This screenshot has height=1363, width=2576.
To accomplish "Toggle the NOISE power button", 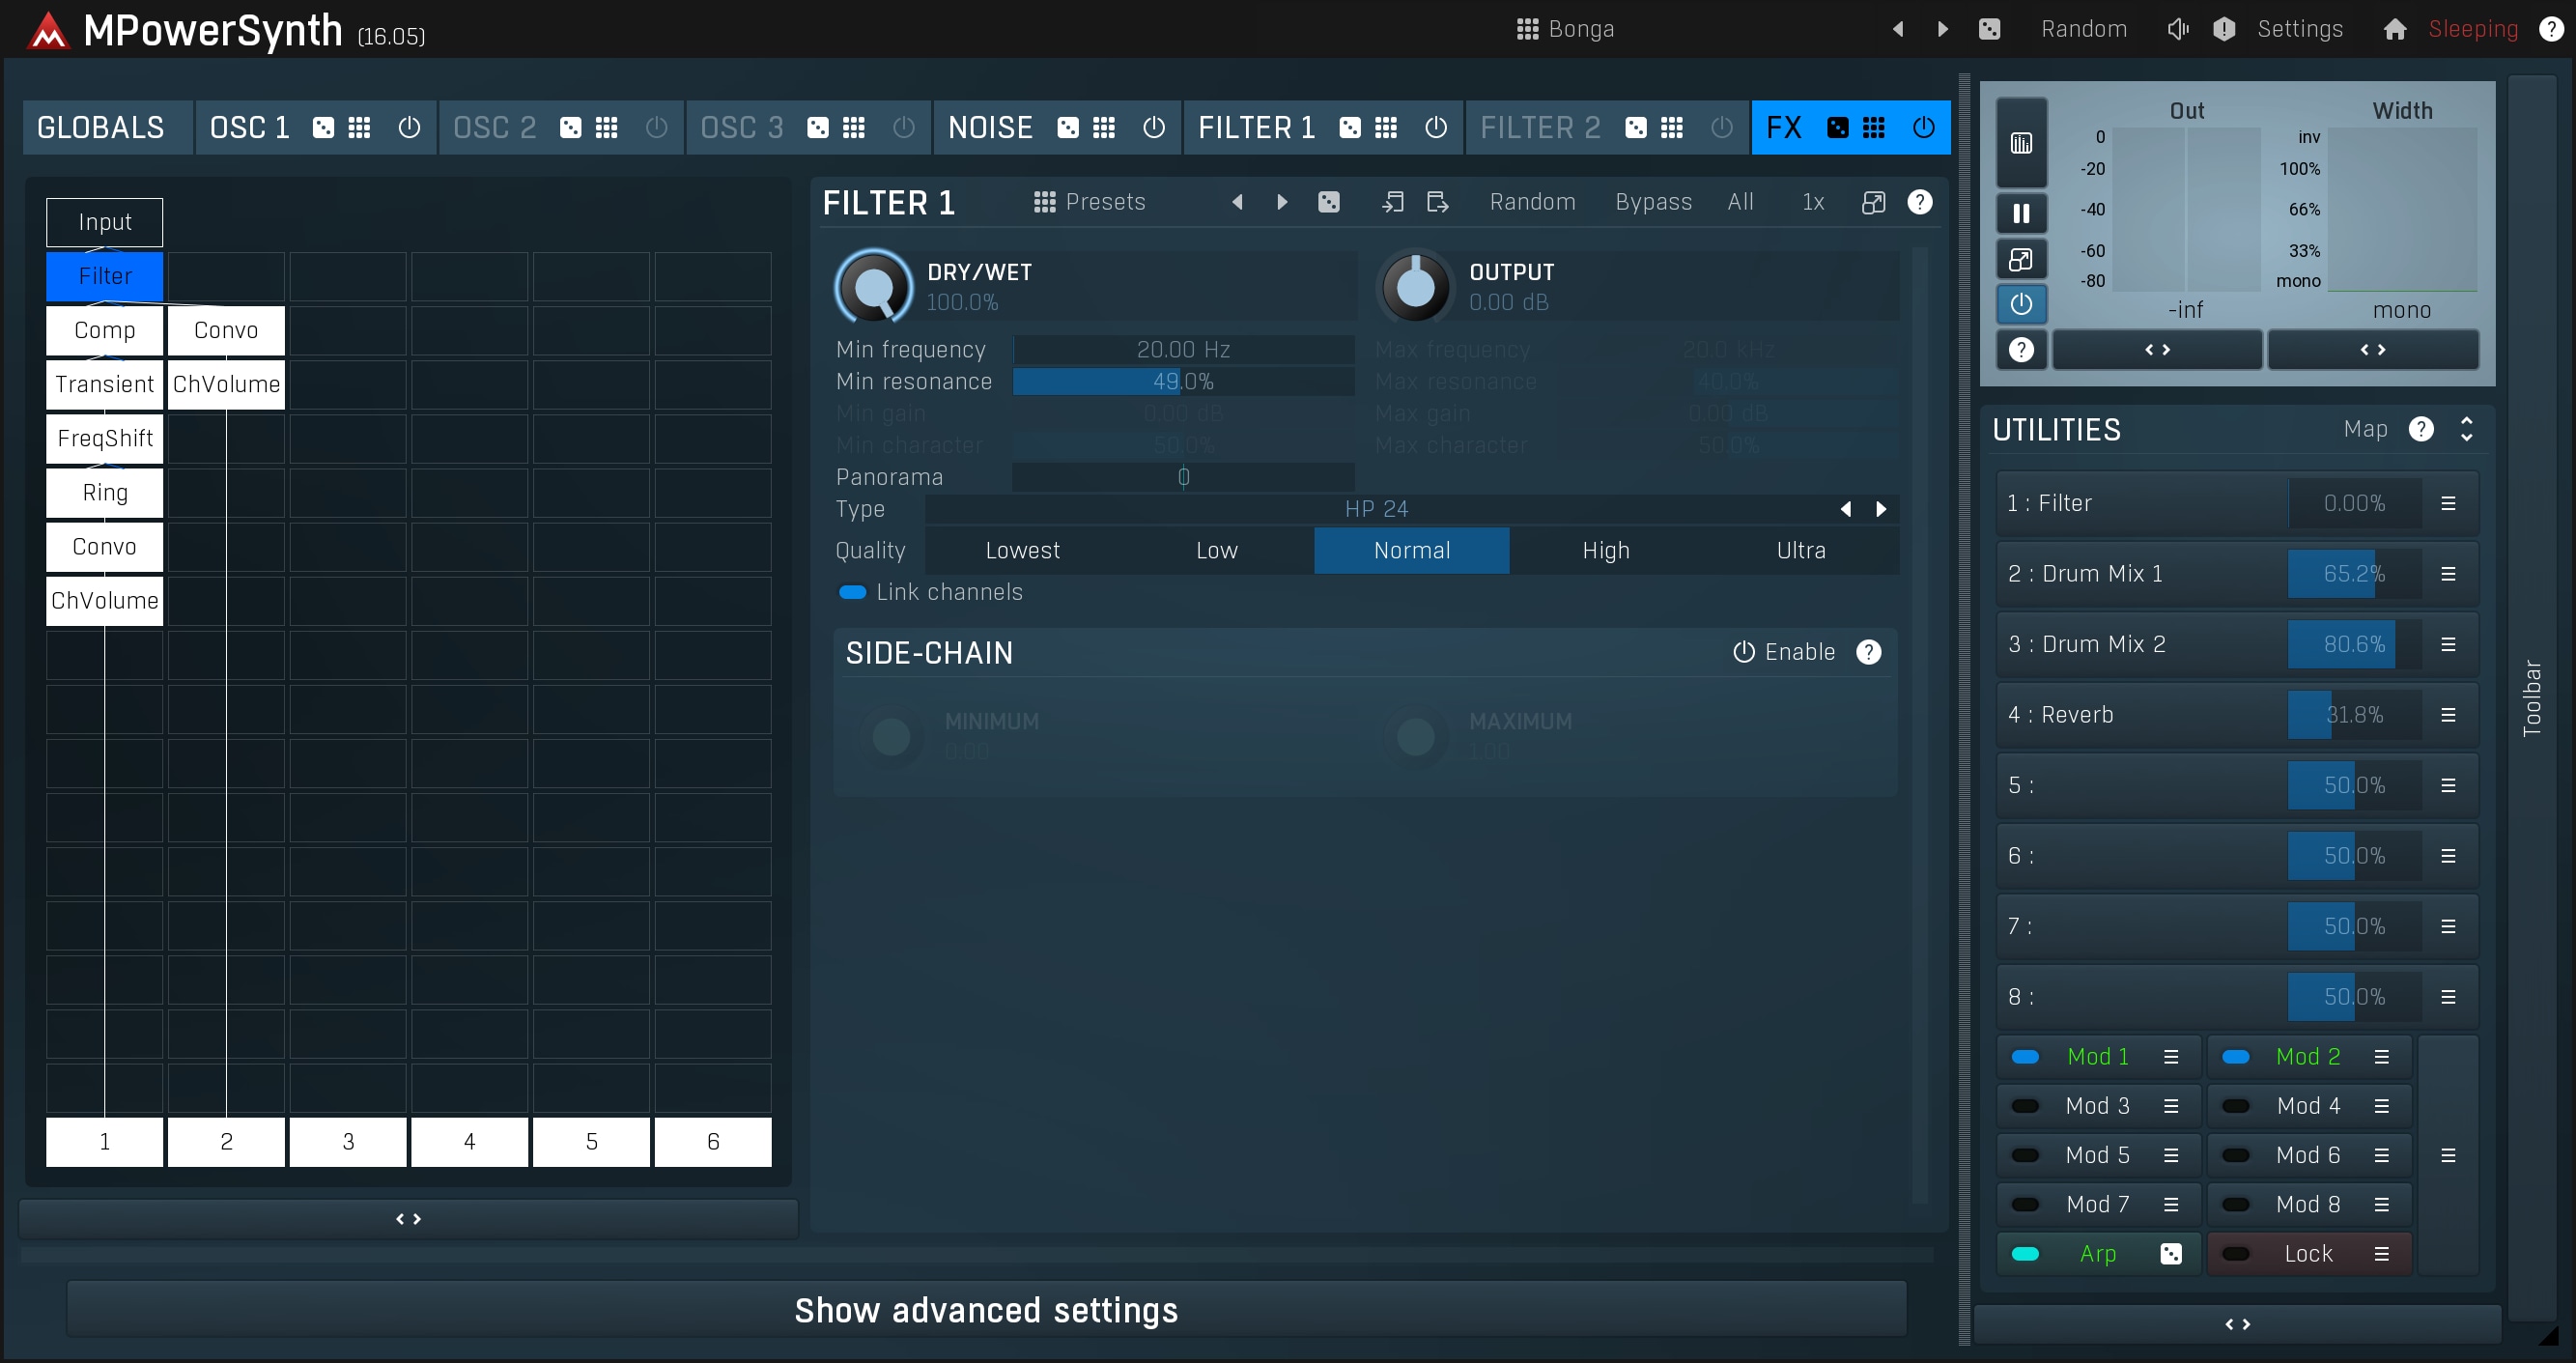I will 1153,127.
